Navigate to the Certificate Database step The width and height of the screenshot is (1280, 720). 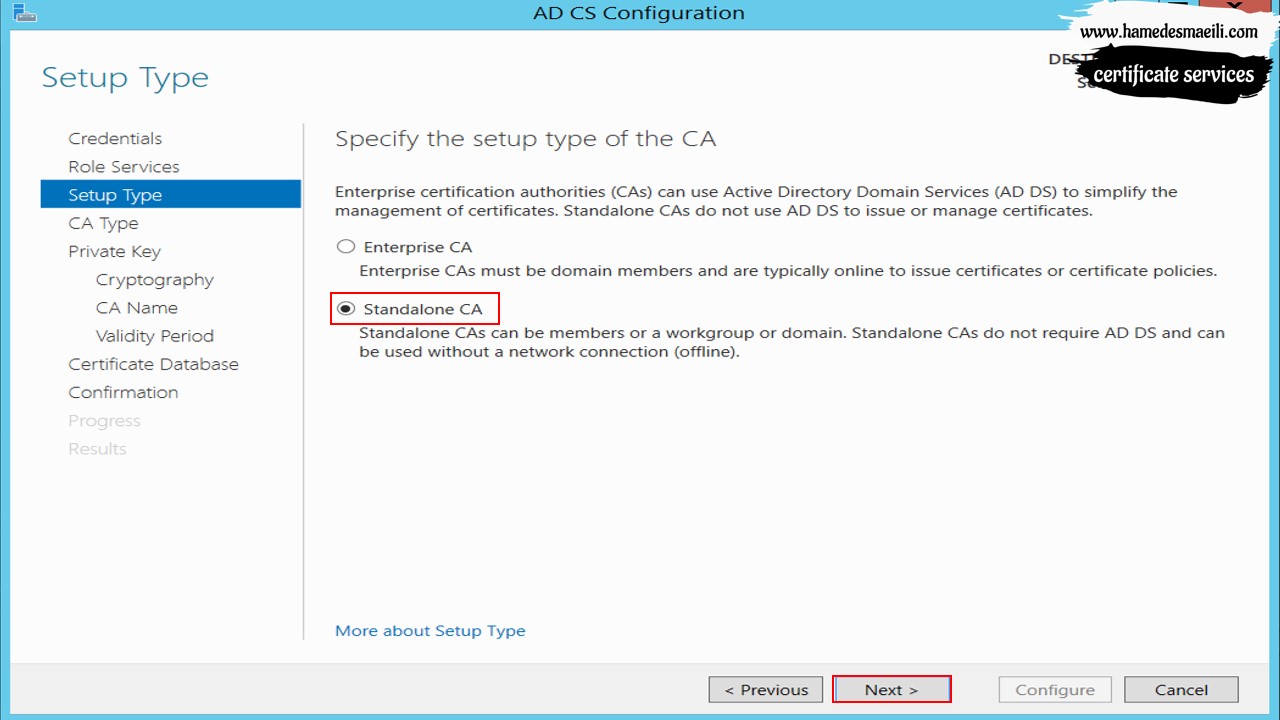[153, 364]
